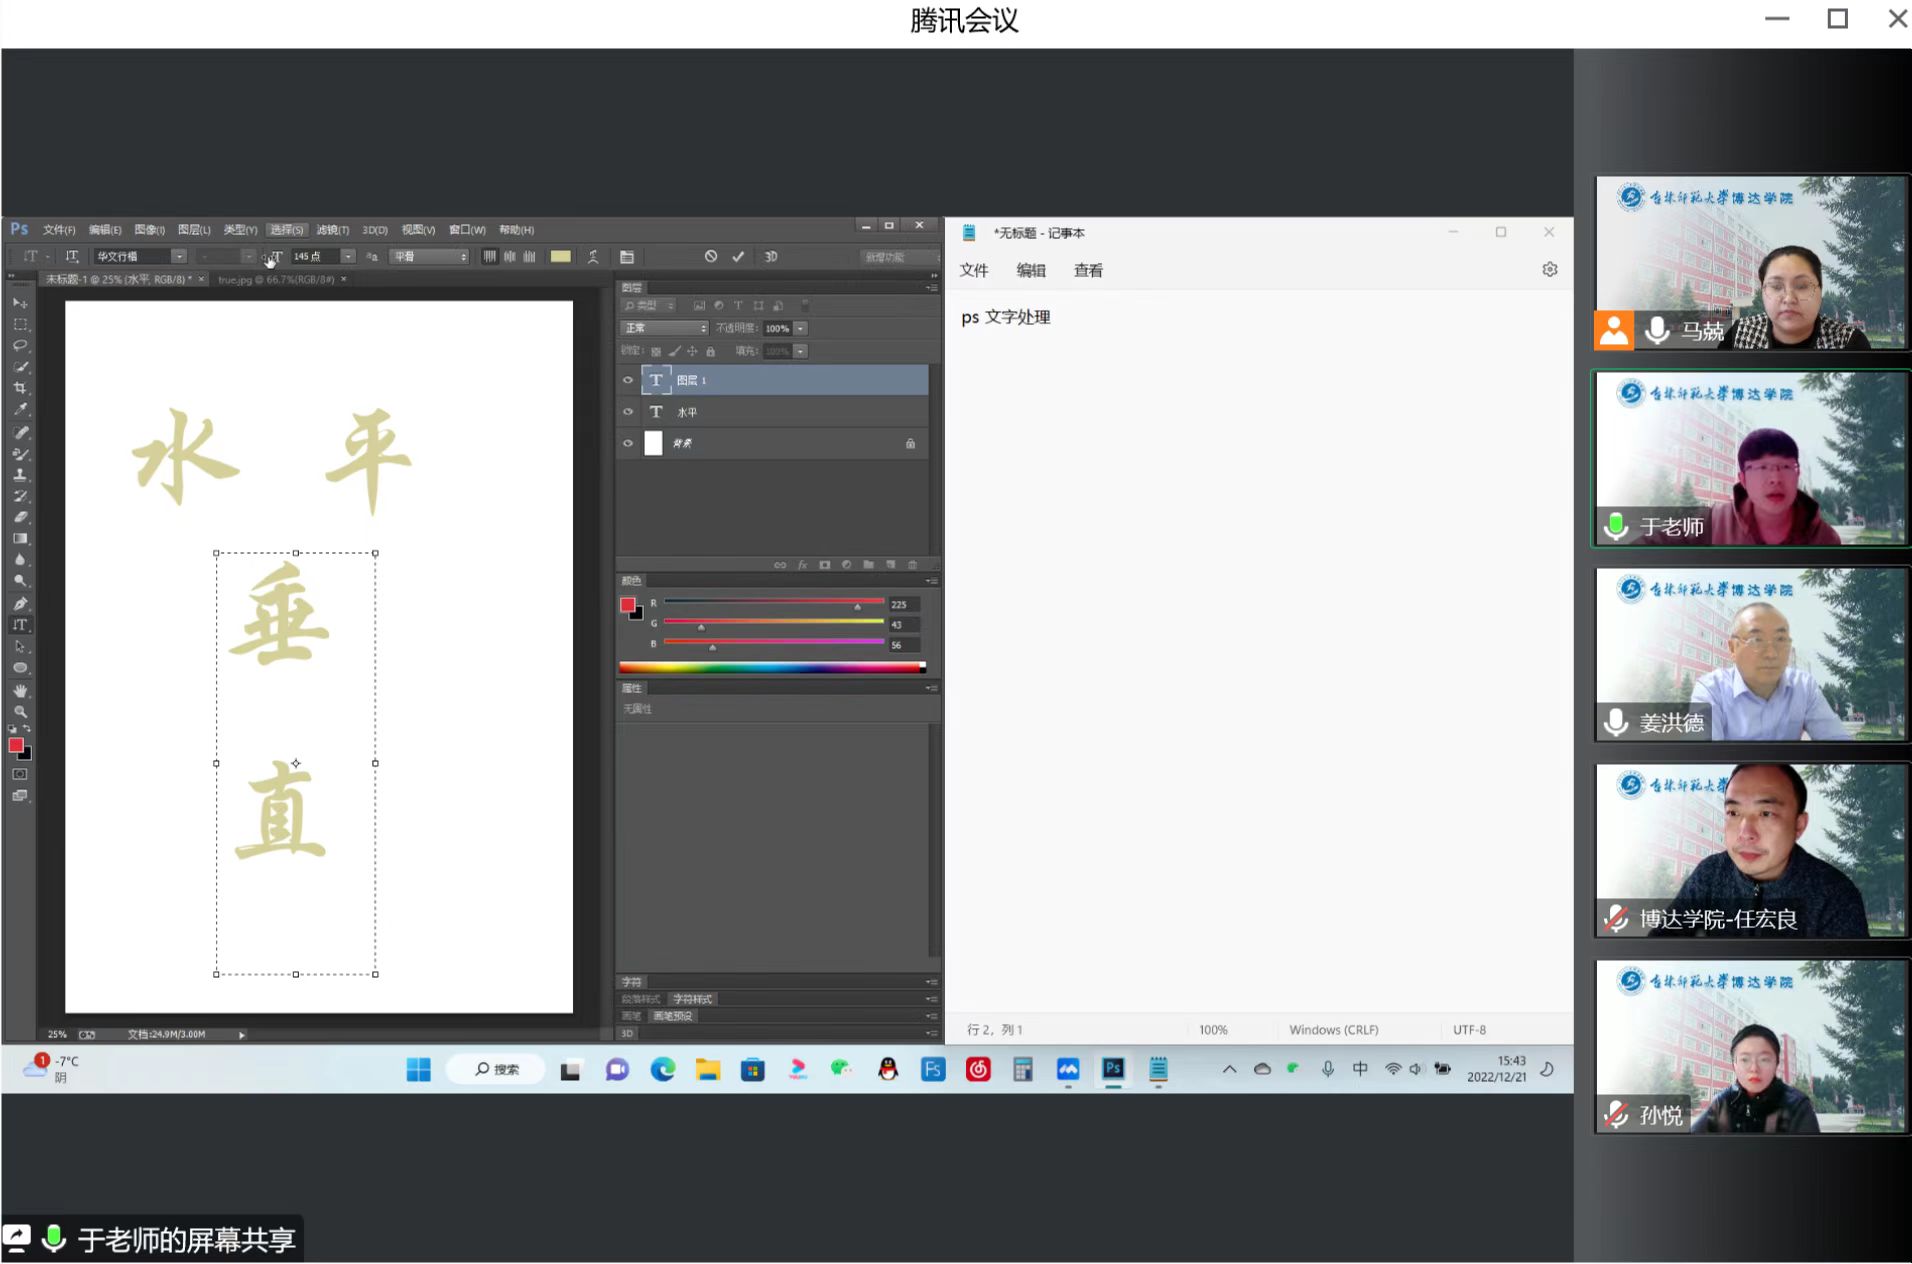Choose the Clone Stamp tool
Image resolution: width=1912 pixels, height=1264 pixels.
20,475
